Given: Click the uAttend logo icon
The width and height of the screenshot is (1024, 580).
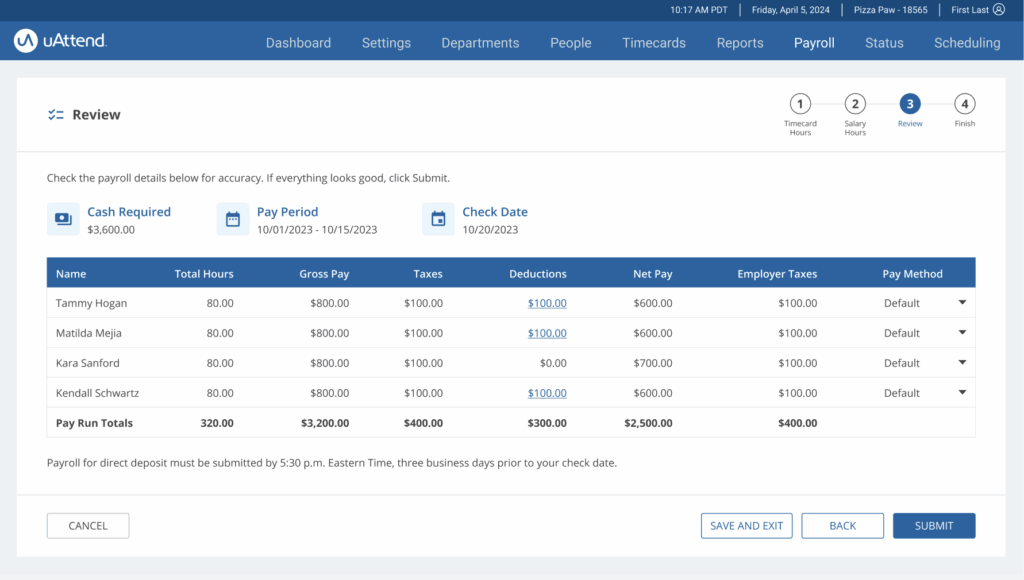Looking at the screenshot, I should pos(26,41).
